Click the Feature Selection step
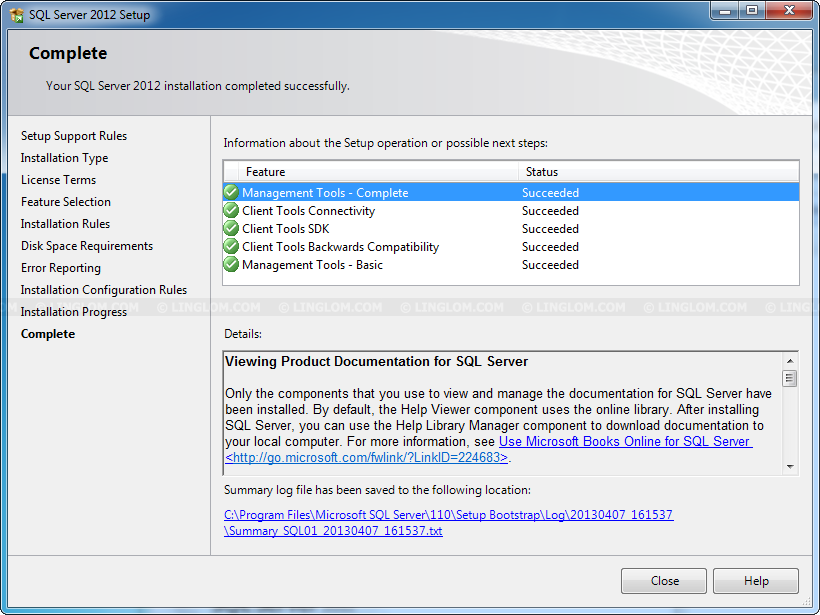The height and width of the screenshot is (615, 820). (66, 202)
